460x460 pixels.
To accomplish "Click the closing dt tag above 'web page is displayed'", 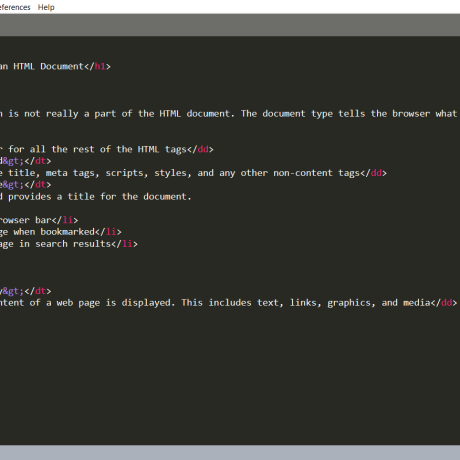I will tap(38, 291).
